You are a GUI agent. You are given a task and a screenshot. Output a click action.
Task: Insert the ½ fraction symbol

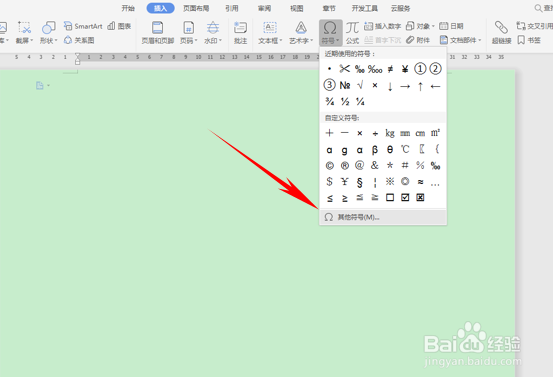point(345,102)
